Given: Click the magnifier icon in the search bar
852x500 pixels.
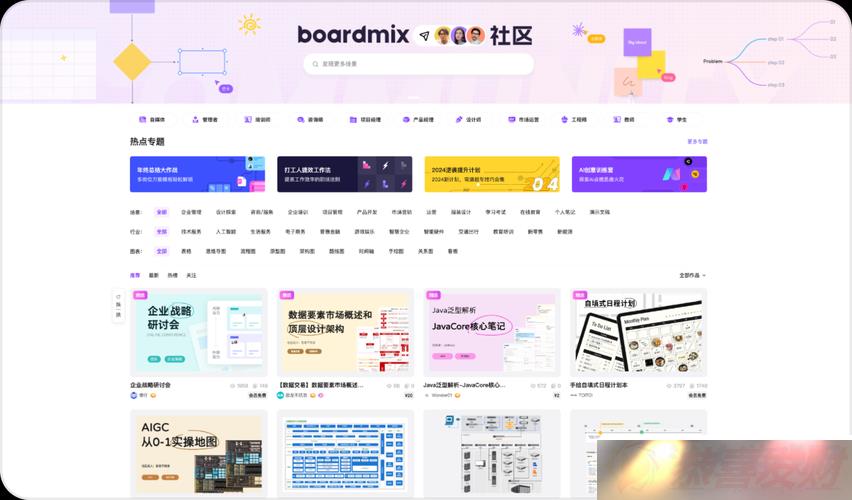Looking at the screenshot, I should pyautogui.click(x=315, y=64).
